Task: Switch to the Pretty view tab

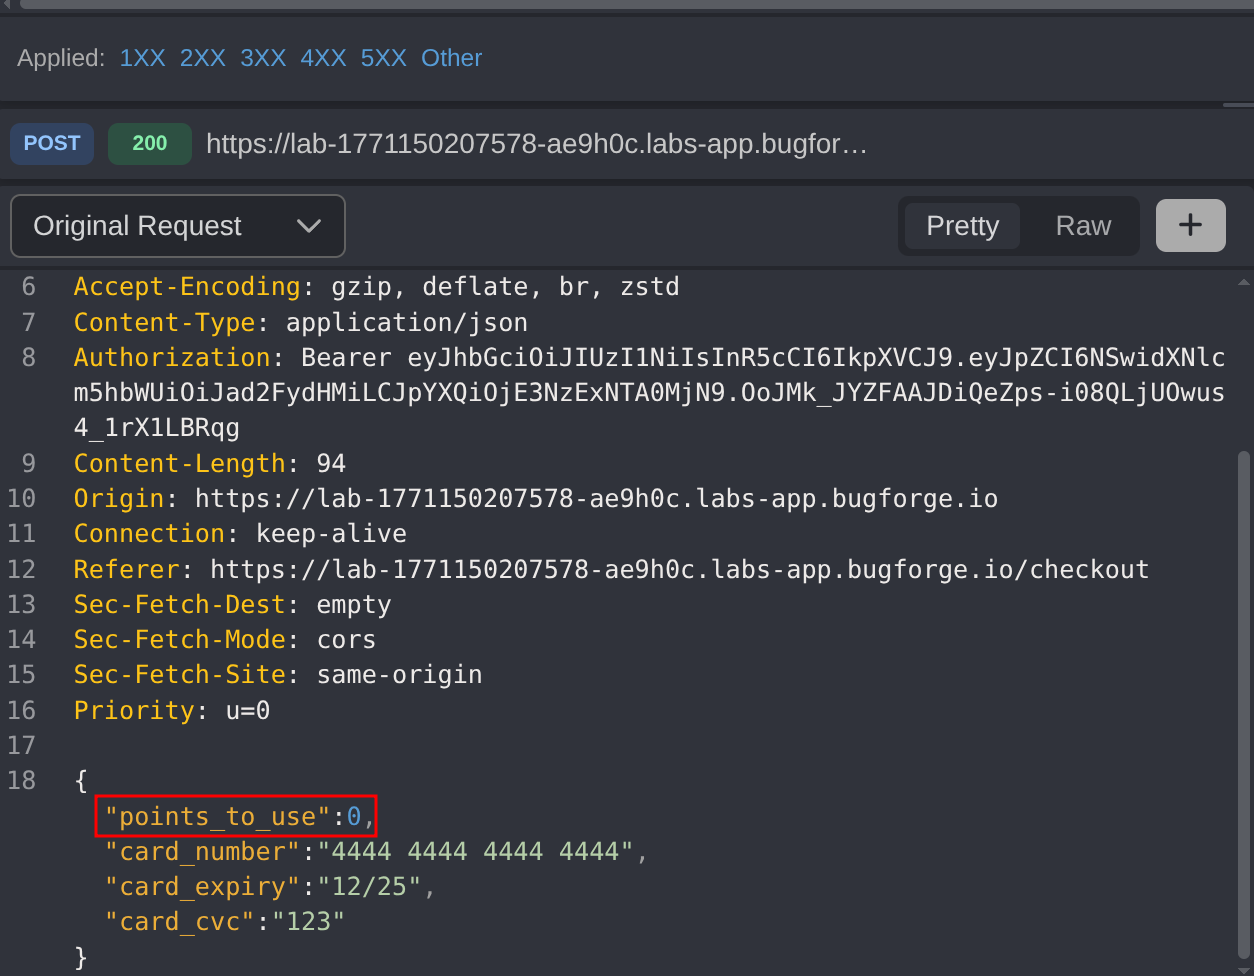Action: coord(962,226)
